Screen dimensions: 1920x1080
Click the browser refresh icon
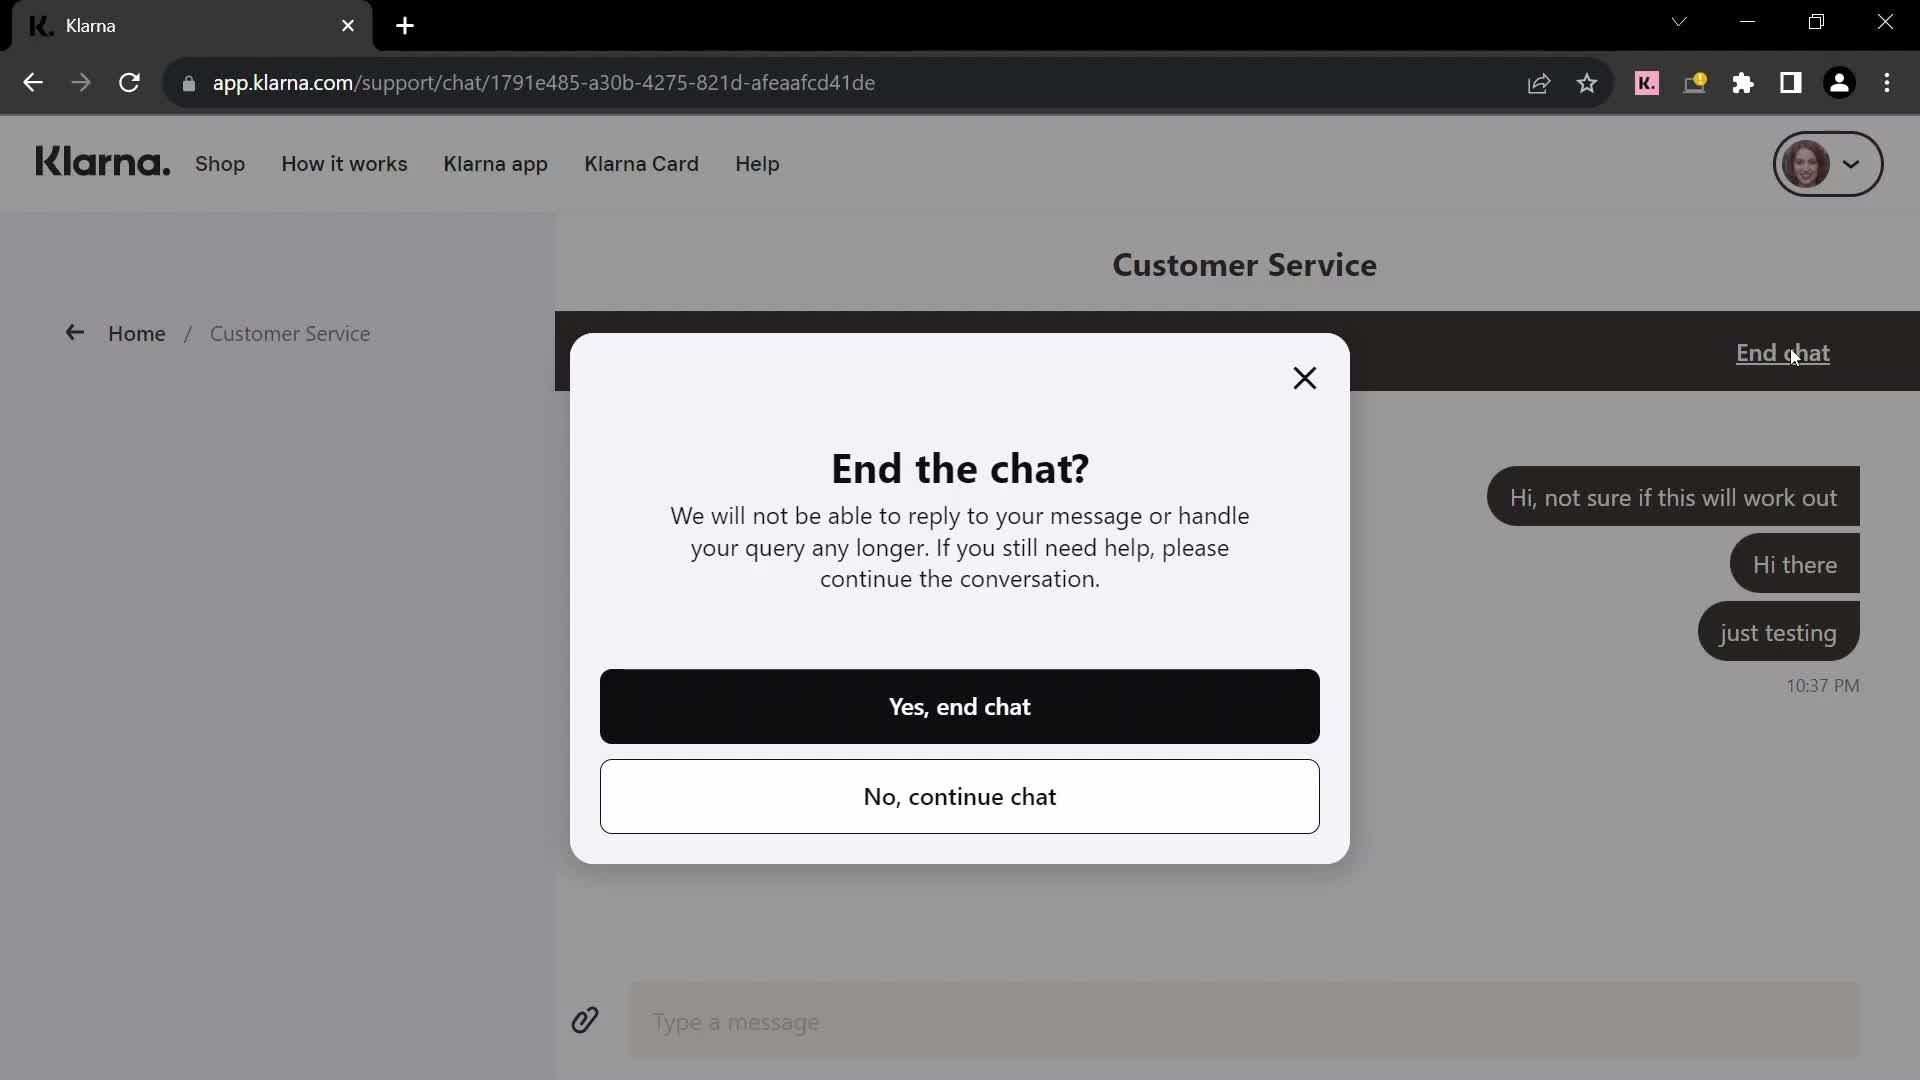pos(129,82)
